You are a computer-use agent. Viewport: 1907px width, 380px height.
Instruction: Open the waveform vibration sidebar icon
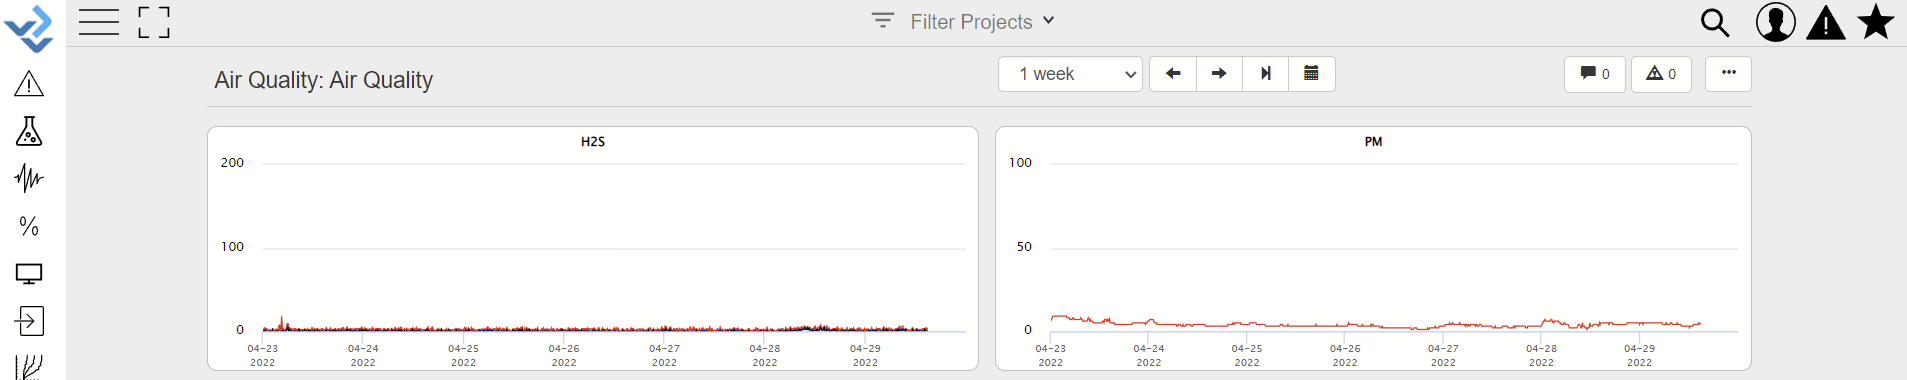[29, 178]
